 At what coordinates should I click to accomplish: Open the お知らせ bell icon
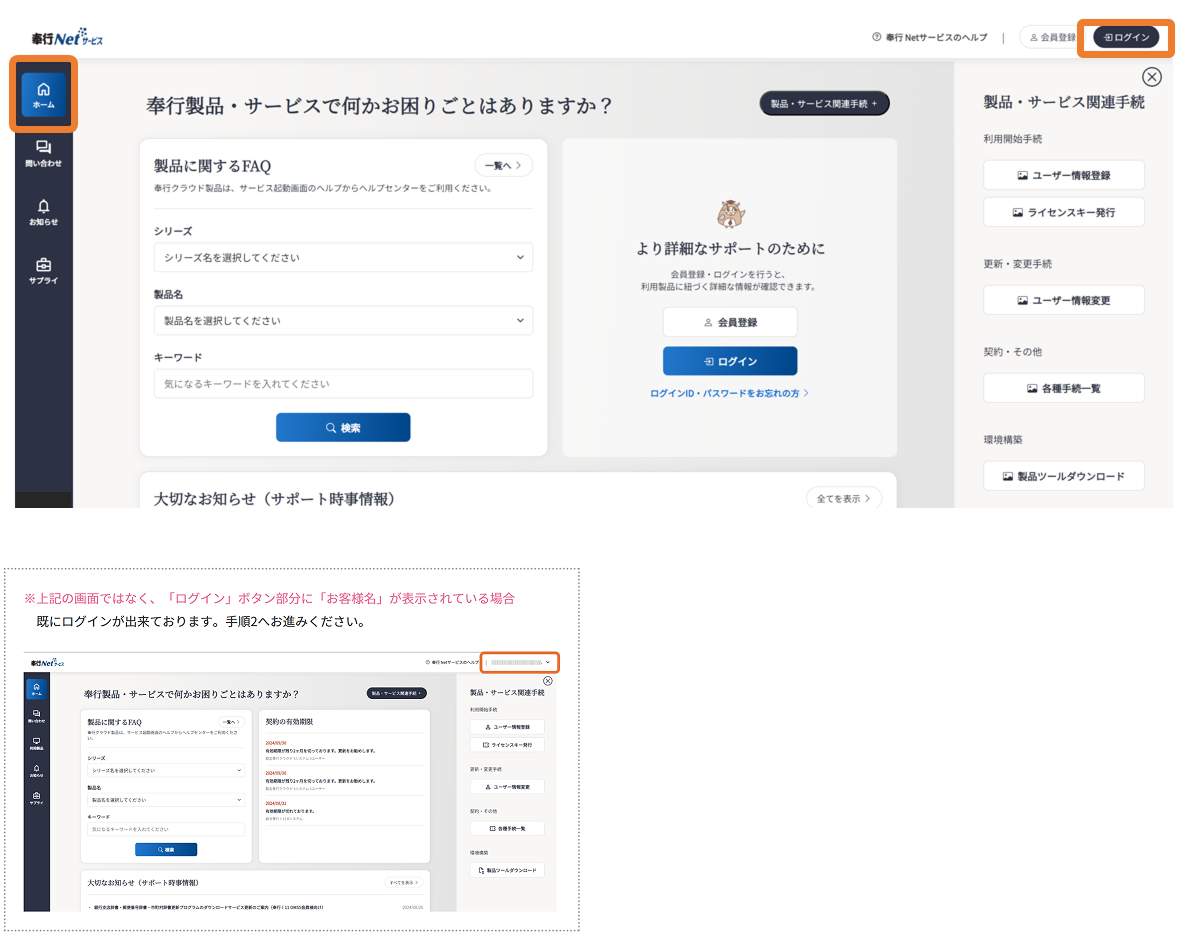43,212
